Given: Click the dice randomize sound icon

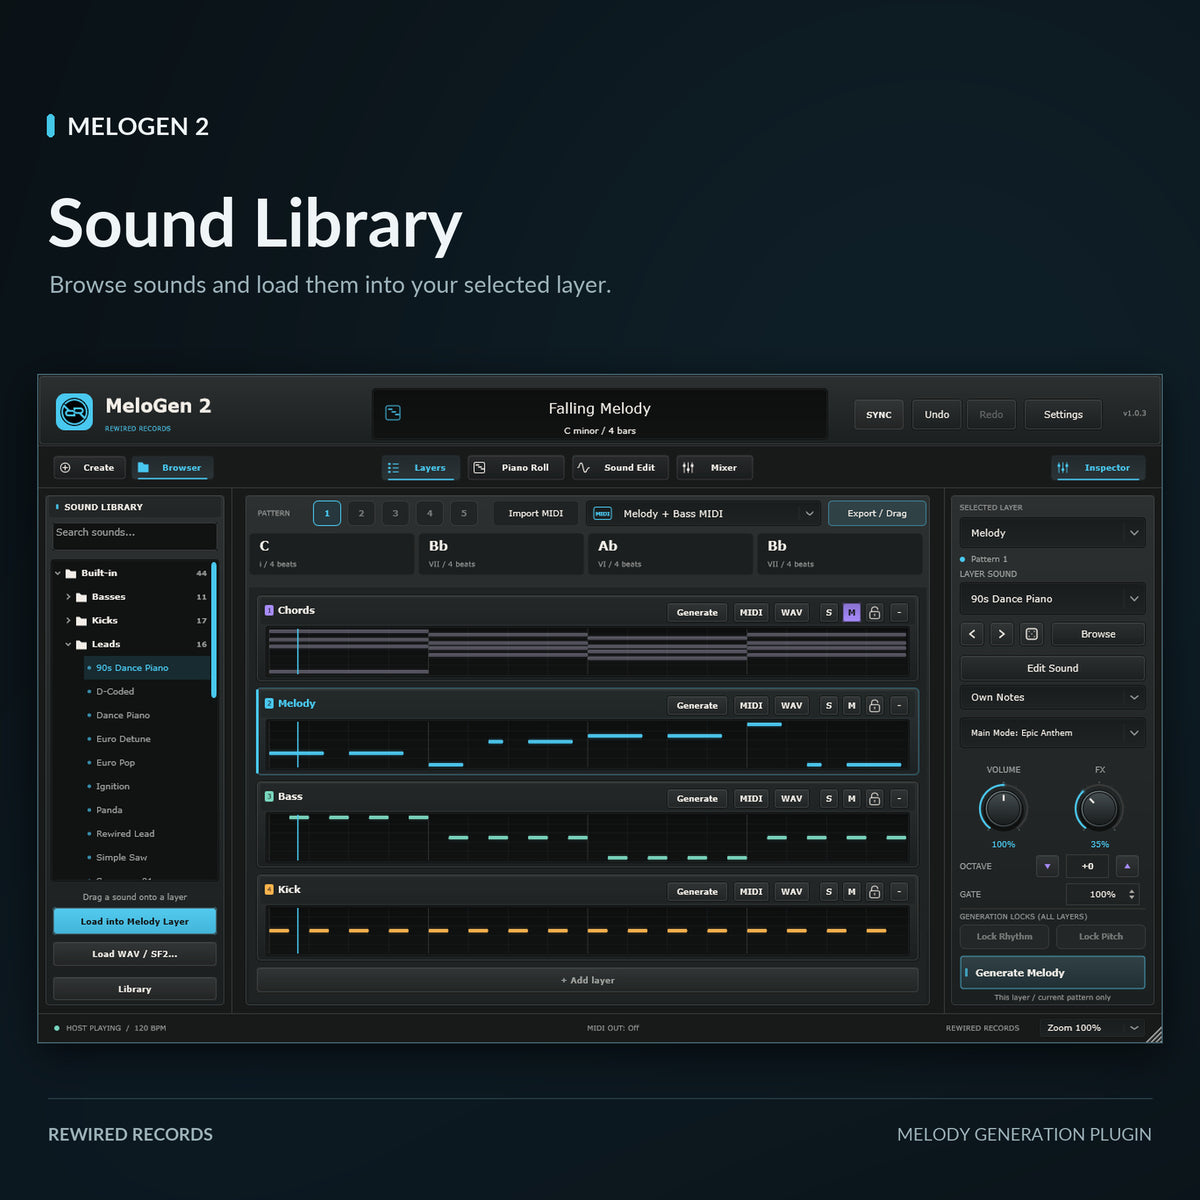Looking at the screenshot, I should (x=1032, y=634).
